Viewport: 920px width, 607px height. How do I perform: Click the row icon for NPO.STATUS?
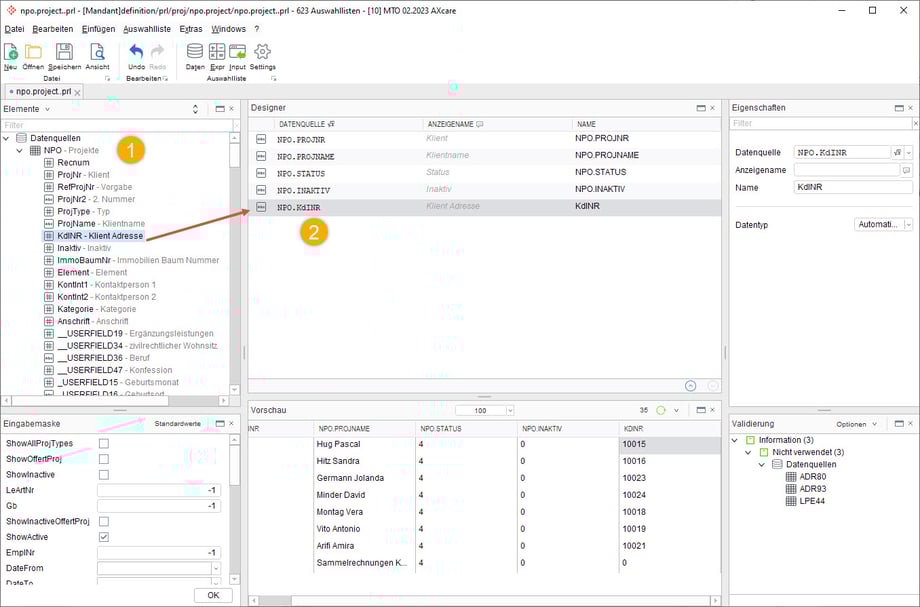pos(261,173)
